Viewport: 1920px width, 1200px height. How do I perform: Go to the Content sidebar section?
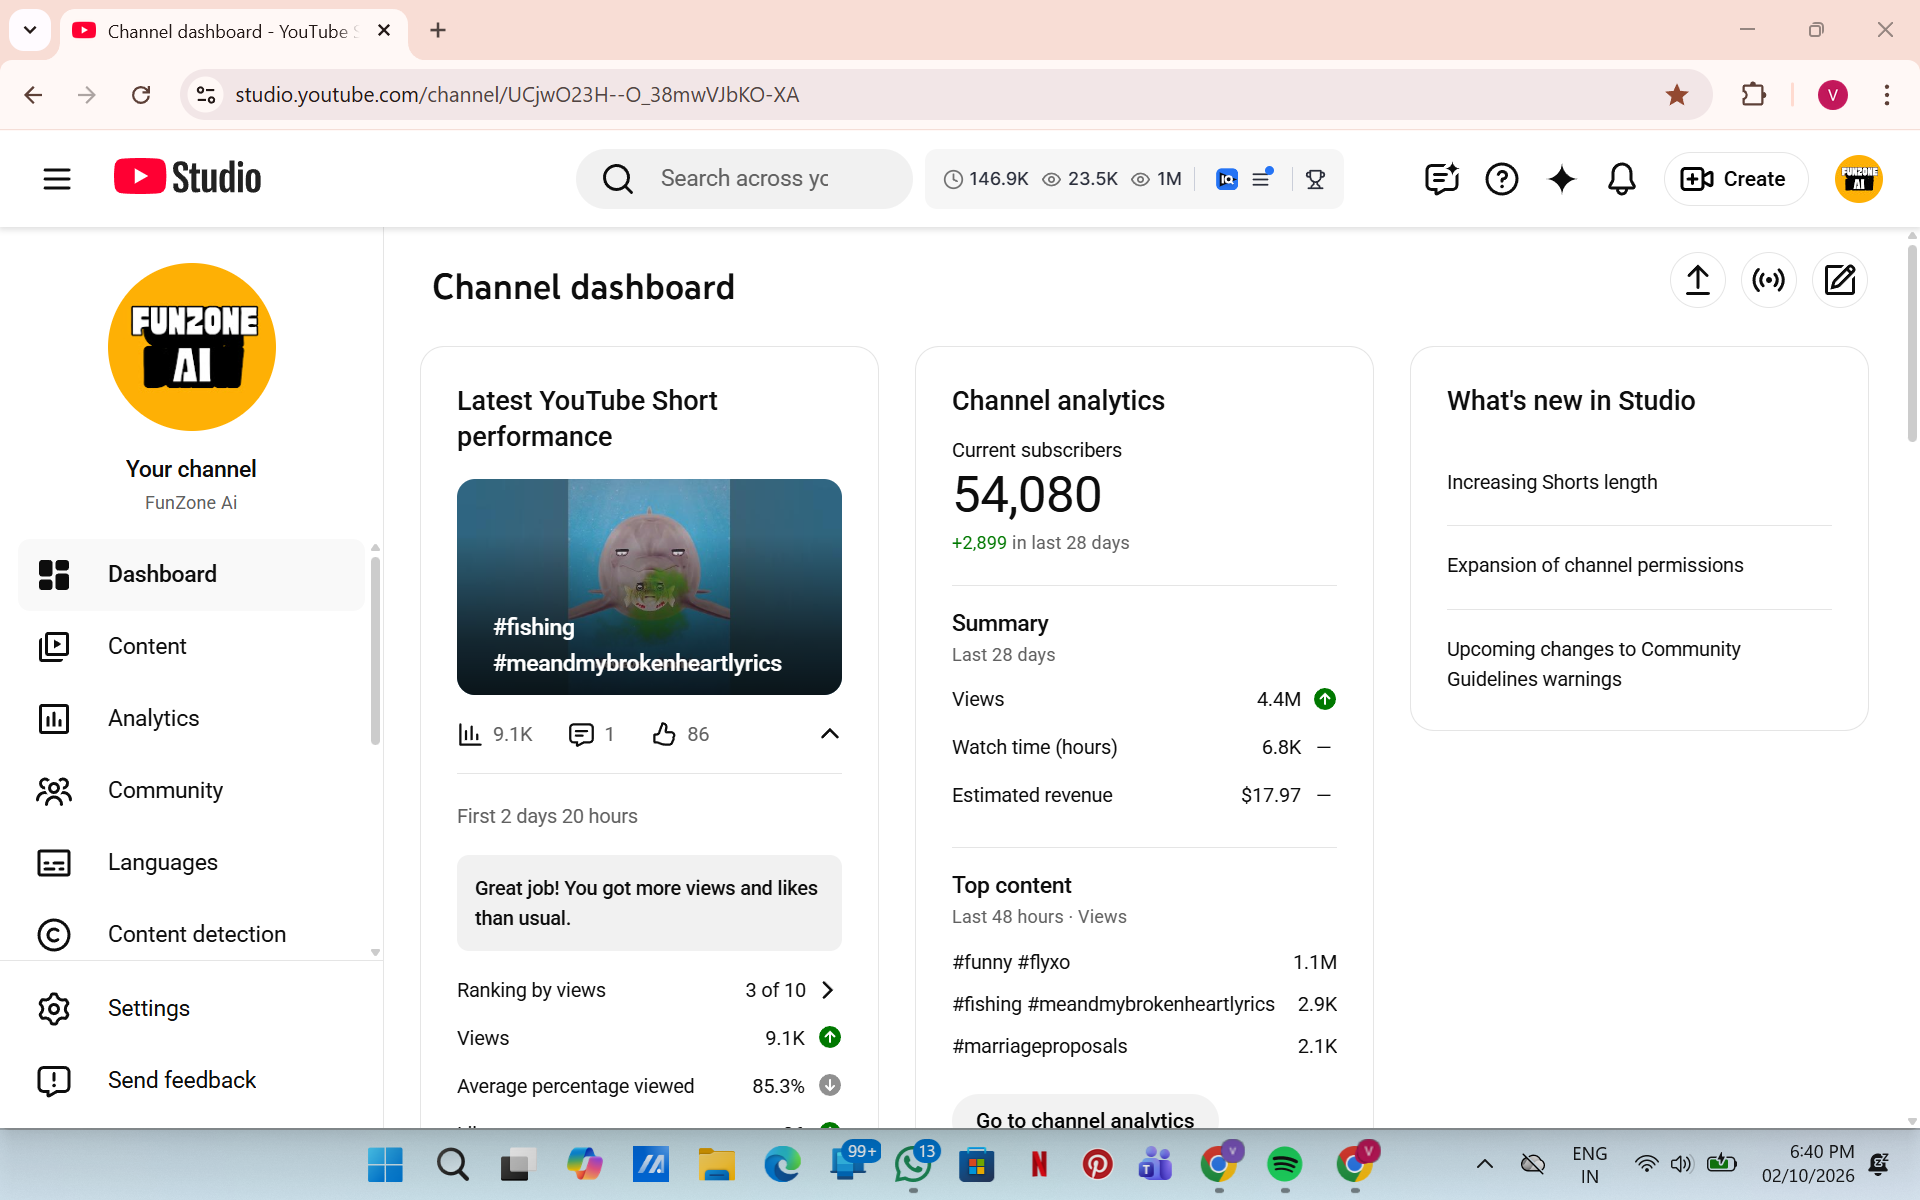pyautogui.click(x=147, y=646)
